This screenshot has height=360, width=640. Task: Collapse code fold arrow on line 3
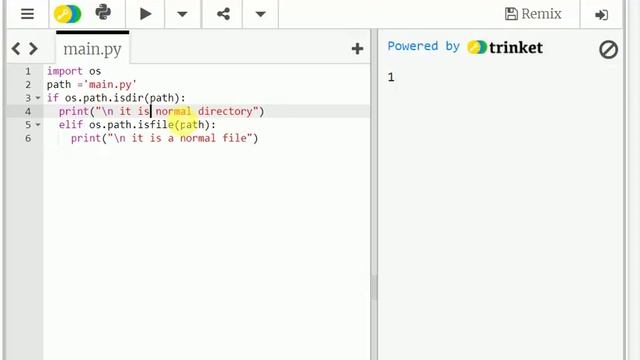click(38, 98)
